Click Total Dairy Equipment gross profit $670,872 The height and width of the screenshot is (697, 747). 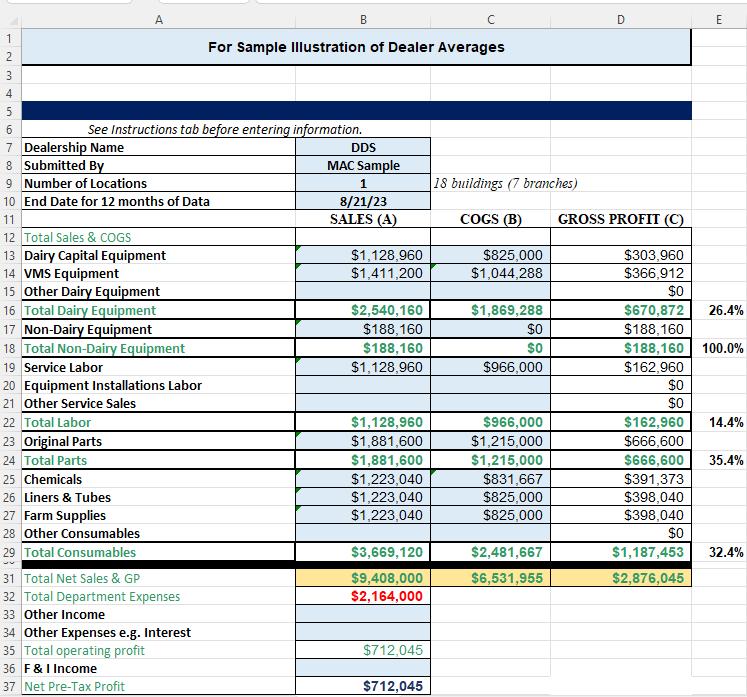coord(621,310)
